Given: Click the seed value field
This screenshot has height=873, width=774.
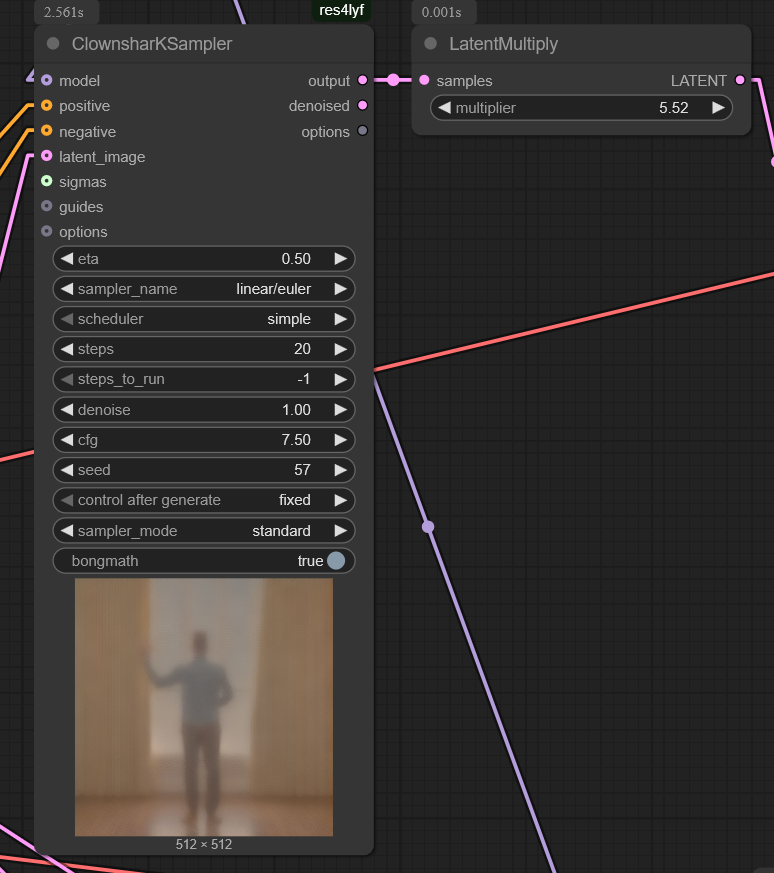Looking at the screenshot, I should 204,470.
